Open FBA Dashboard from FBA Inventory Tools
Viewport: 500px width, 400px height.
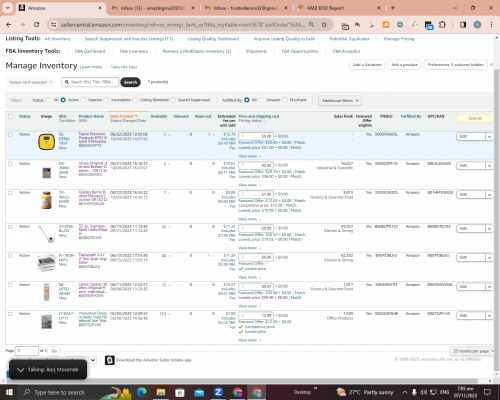[x=90, y=51]
